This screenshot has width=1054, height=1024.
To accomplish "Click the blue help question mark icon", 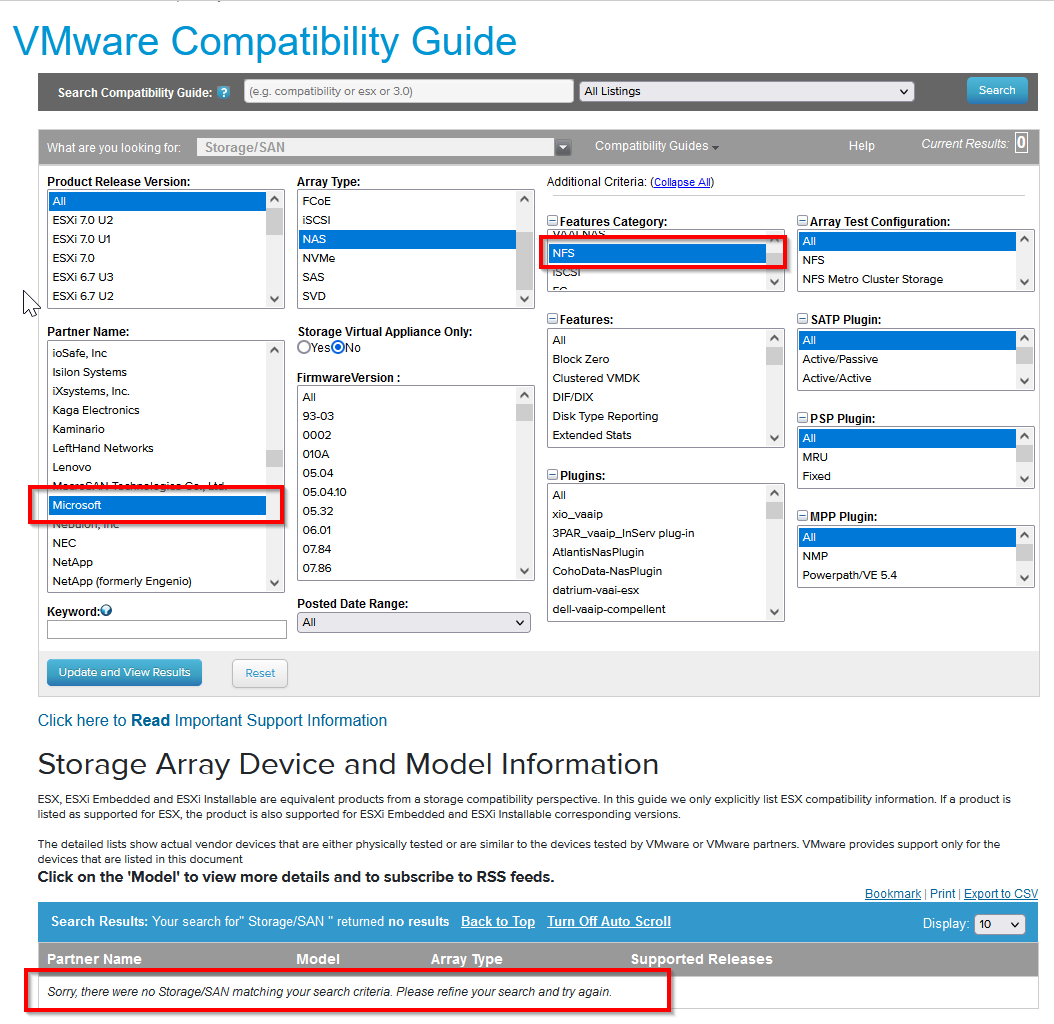I will 224,92.
